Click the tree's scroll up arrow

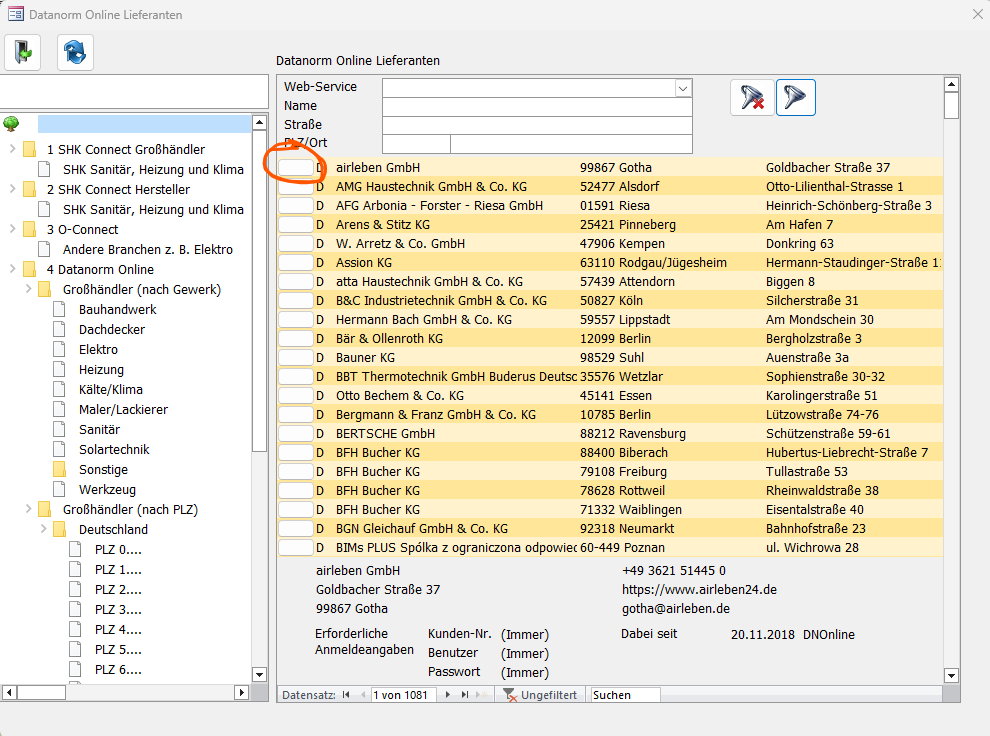tap(259, 122)
